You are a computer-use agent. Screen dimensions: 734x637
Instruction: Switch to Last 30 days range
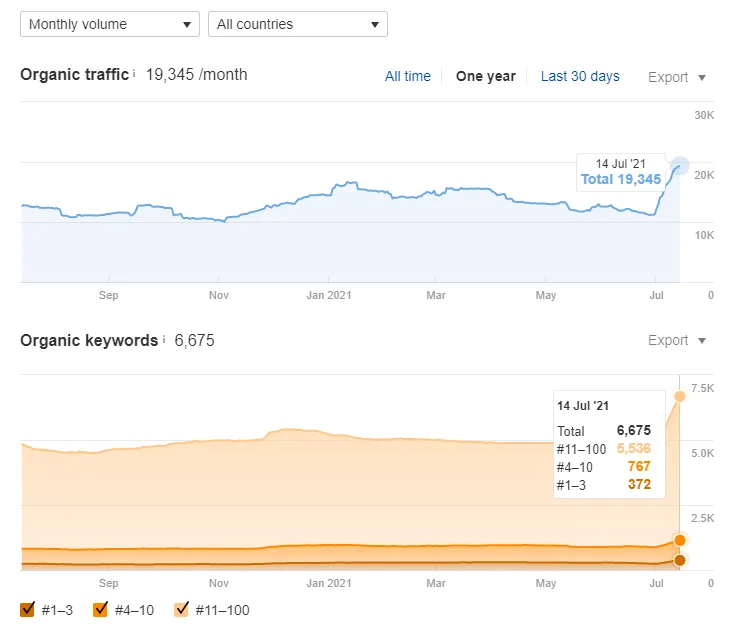pos(580,76)
